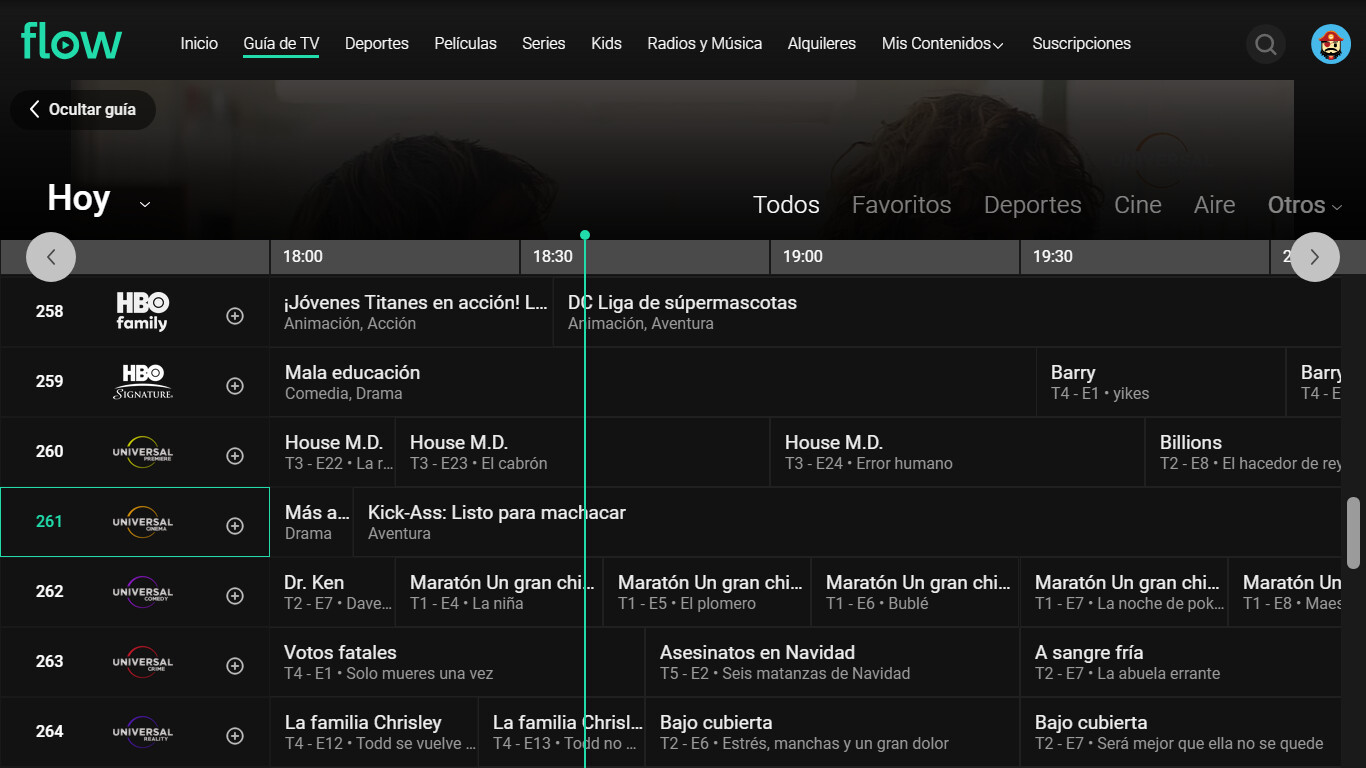Open Votos fatales program

point(457,662)
